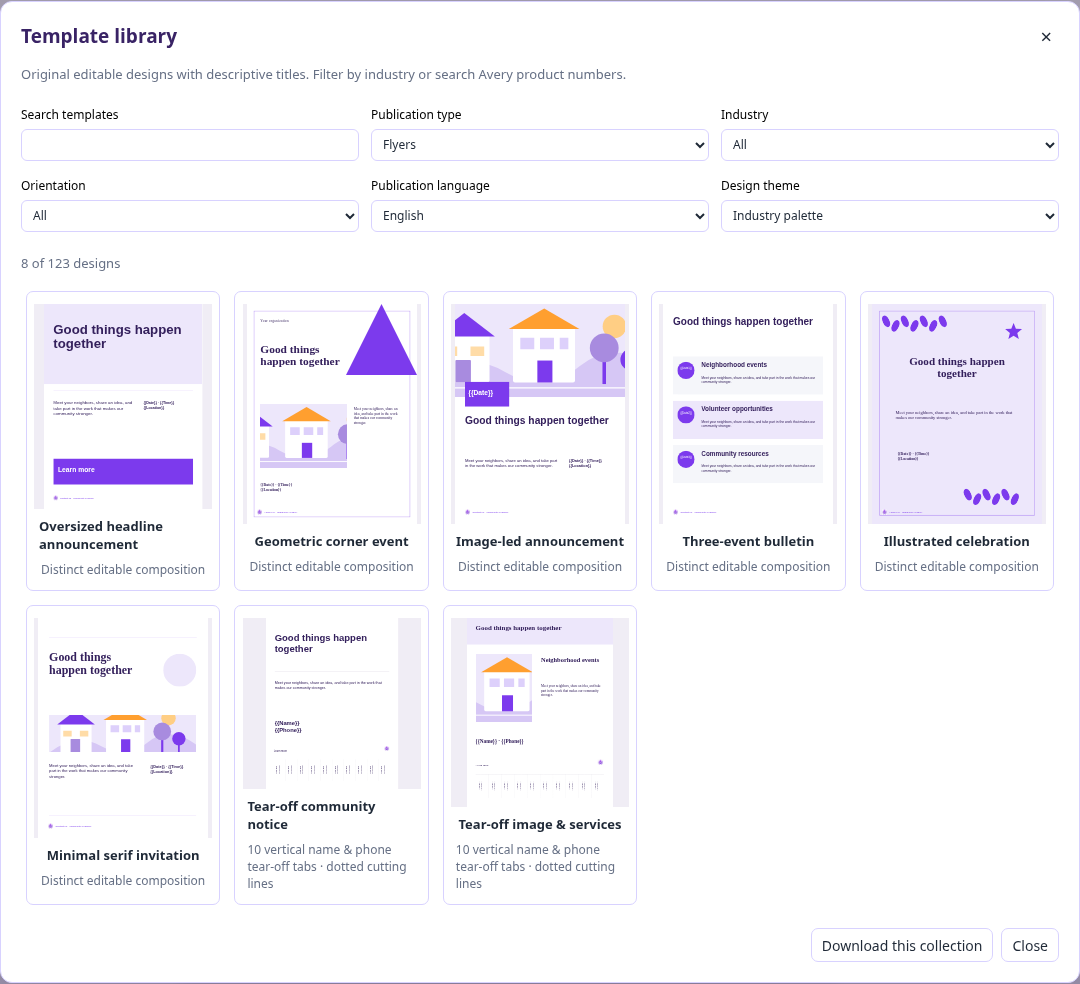Viewport: 1080px width, 984px height.
Task: Change the Publication language dropdown
Action: tap(539, 216)
